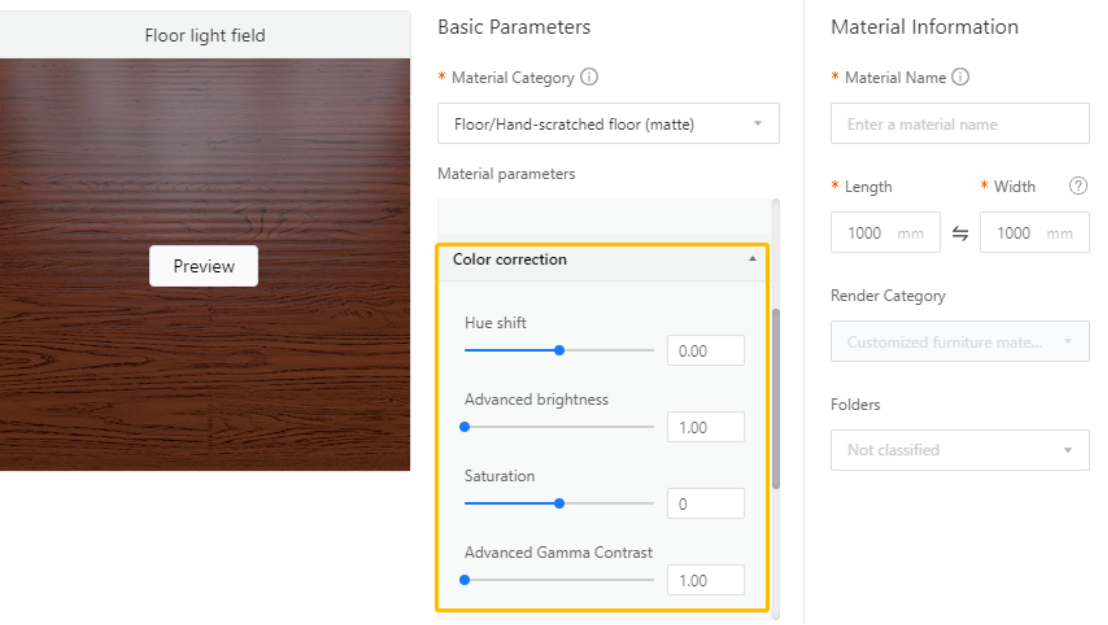
Task: Click the Advanced Gamma Contrast slider handle
Action: click(465, 580)
